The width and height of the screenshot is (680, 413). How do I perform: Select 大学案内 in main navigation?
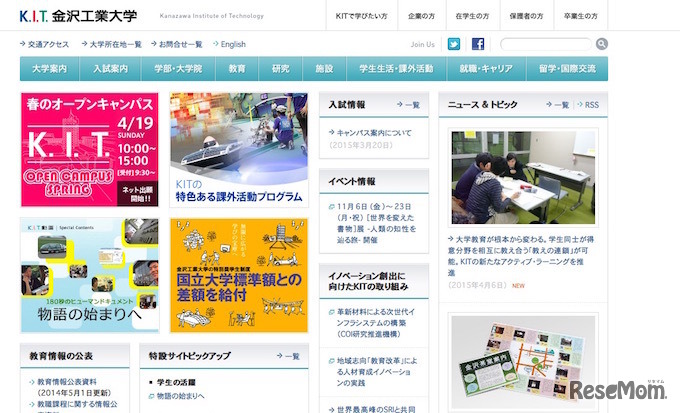coord(49,69)
